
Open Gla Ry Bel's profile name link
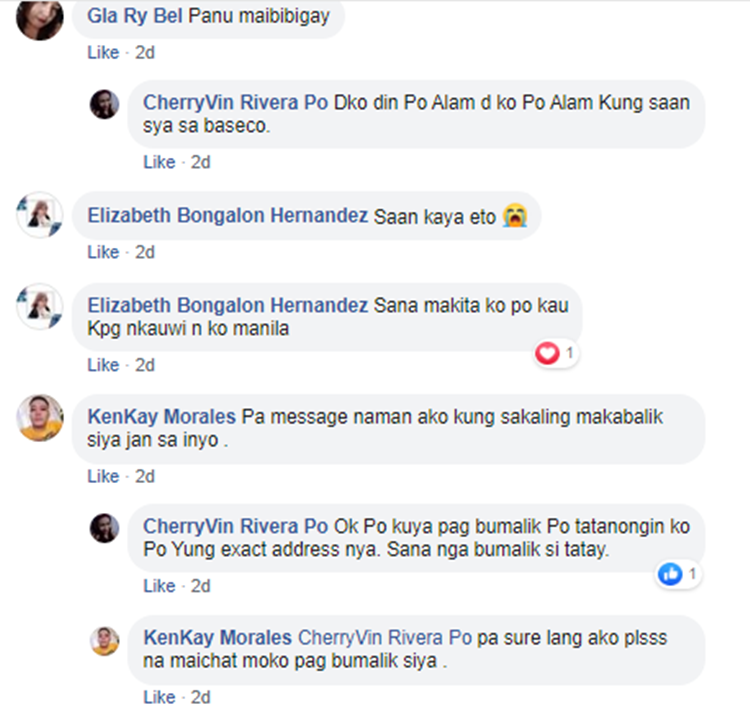(135, 16)
